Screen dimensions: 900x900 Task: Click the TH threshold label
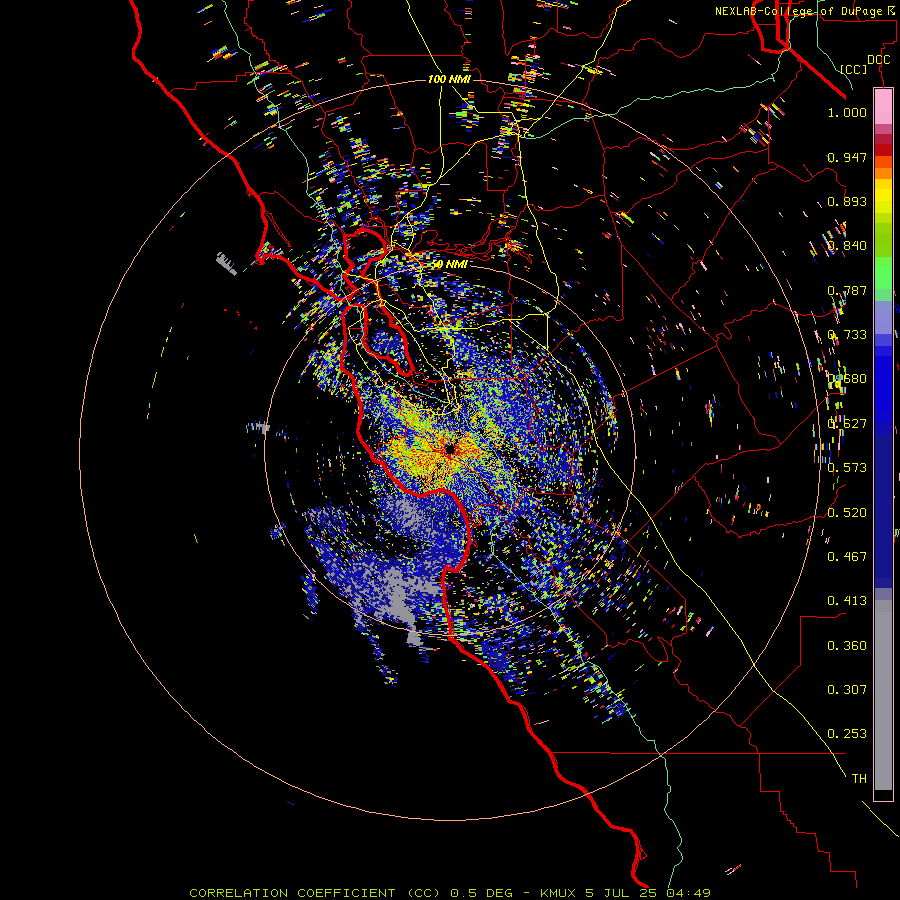tap(859, 779)
